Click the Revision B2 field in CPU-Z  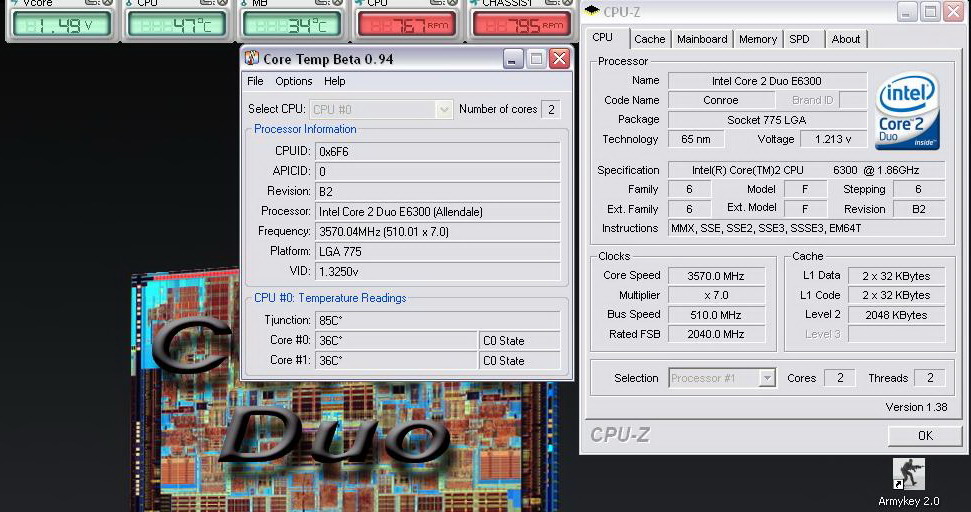pos(918,209)
